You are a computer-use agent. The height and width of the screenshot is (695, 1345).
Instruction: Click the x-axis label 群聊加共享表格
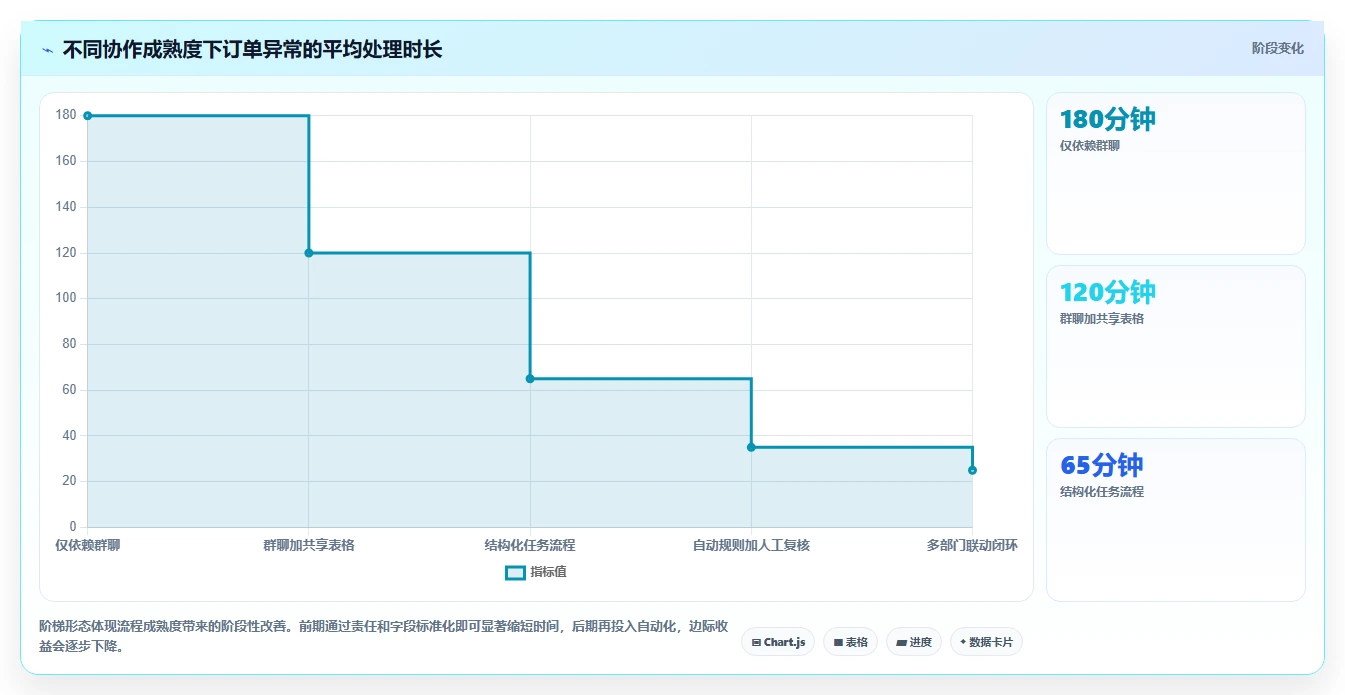point(309,545)
